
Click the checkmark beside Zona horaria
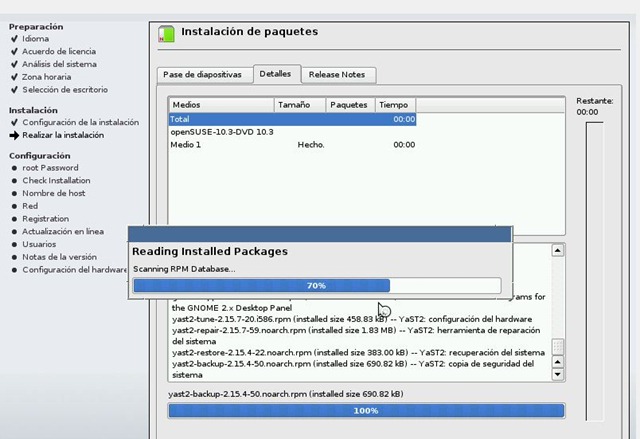[14, 77]
